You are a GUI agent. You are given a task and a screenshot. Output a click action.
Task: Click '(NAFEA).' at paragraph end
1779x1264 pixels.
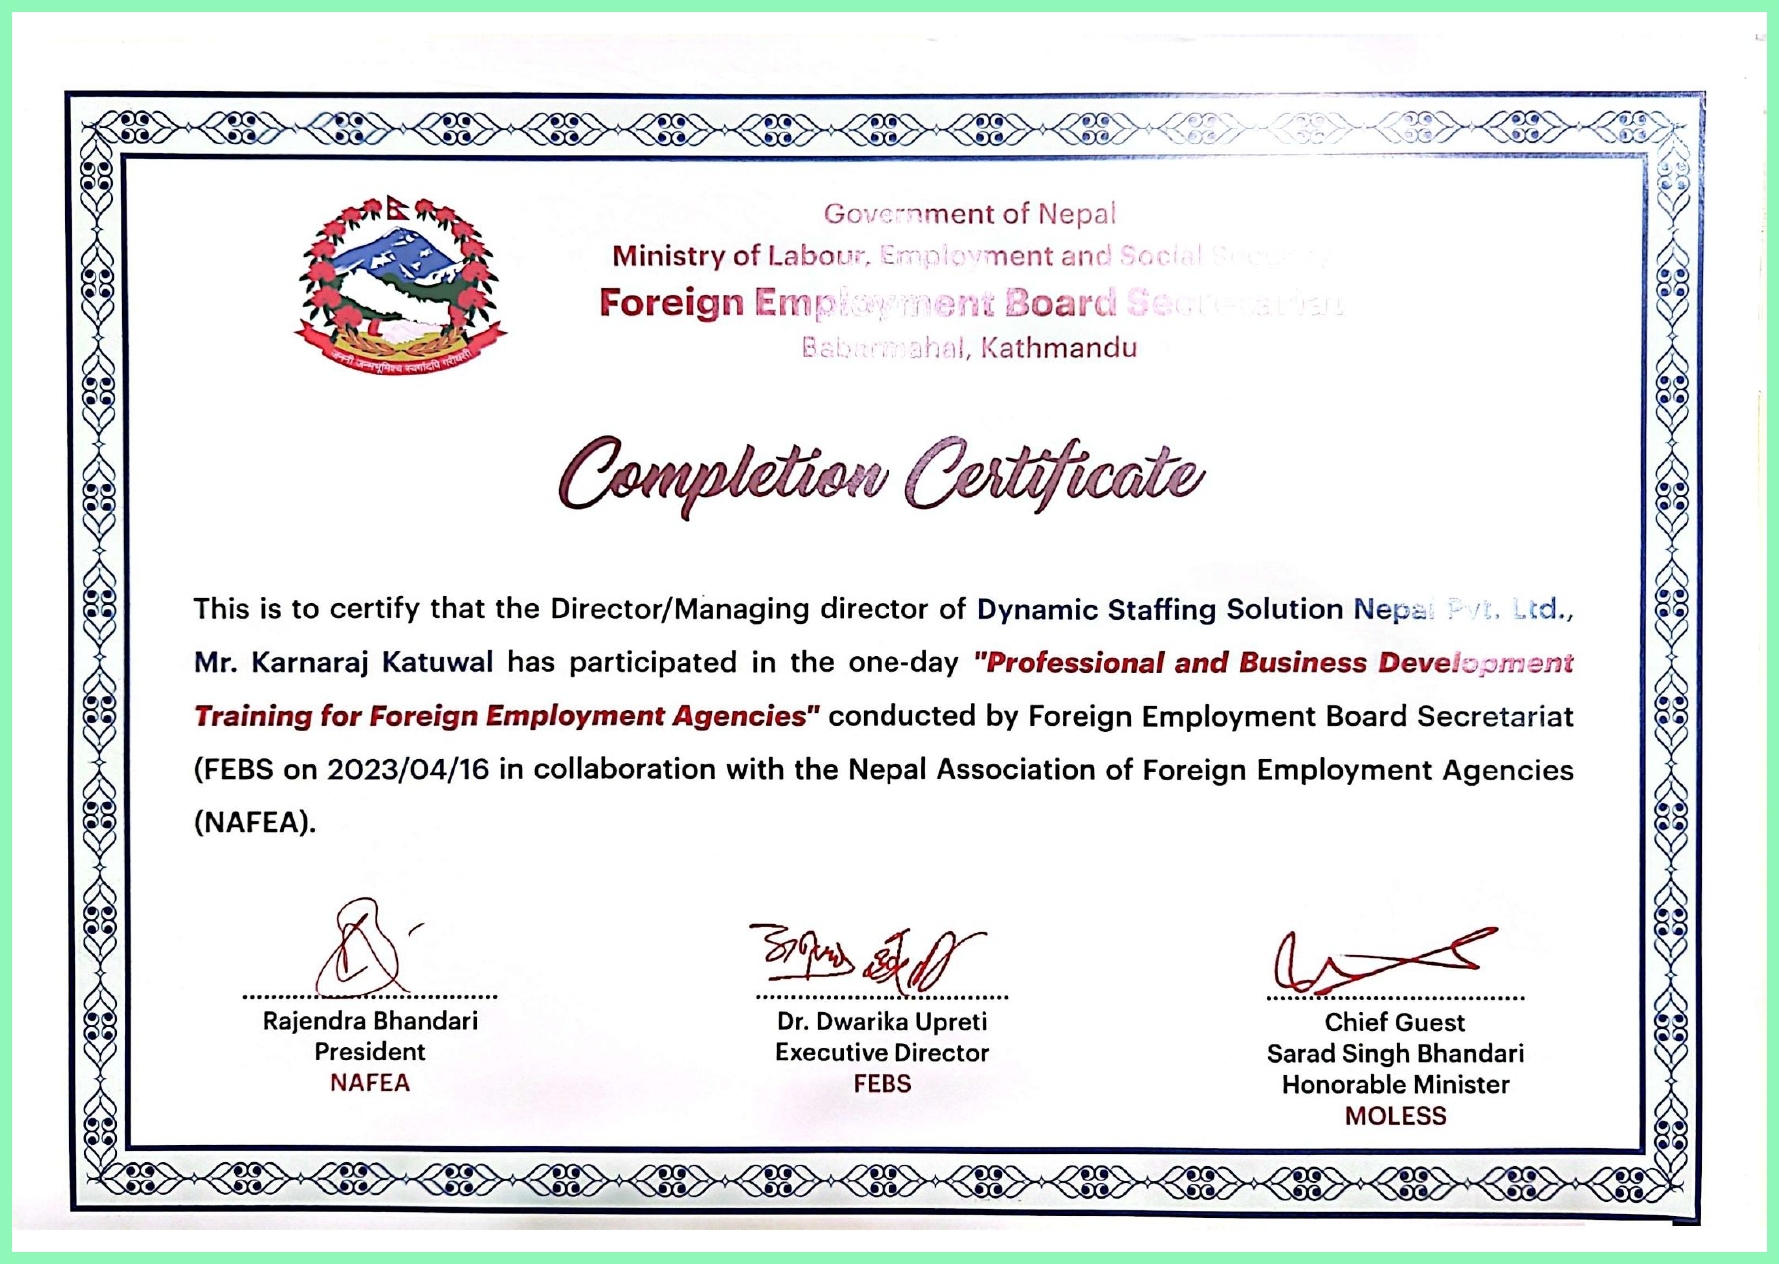(255, 823)
